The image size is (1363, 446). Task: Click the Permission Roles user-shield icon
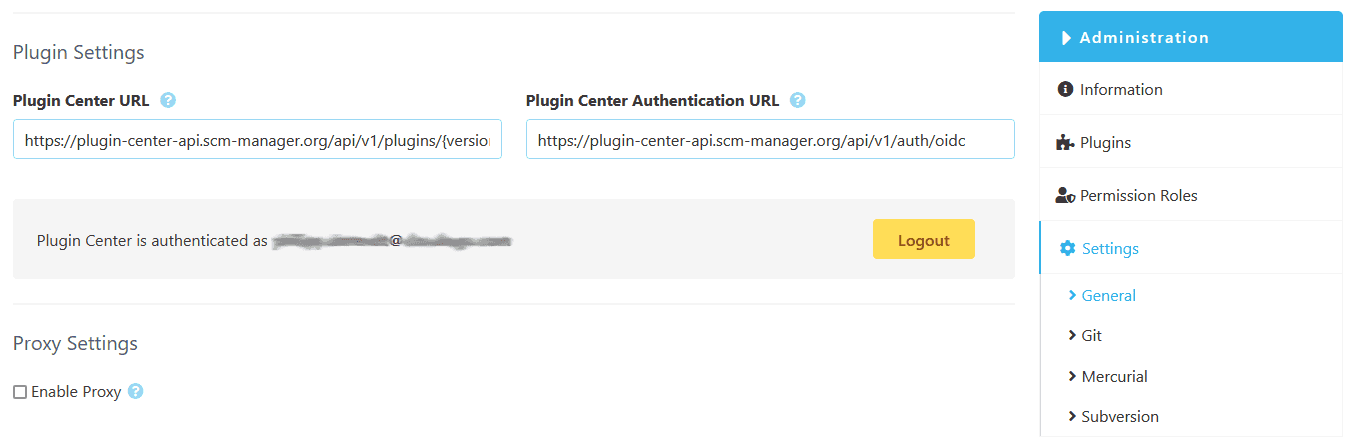click(1065, 196)
